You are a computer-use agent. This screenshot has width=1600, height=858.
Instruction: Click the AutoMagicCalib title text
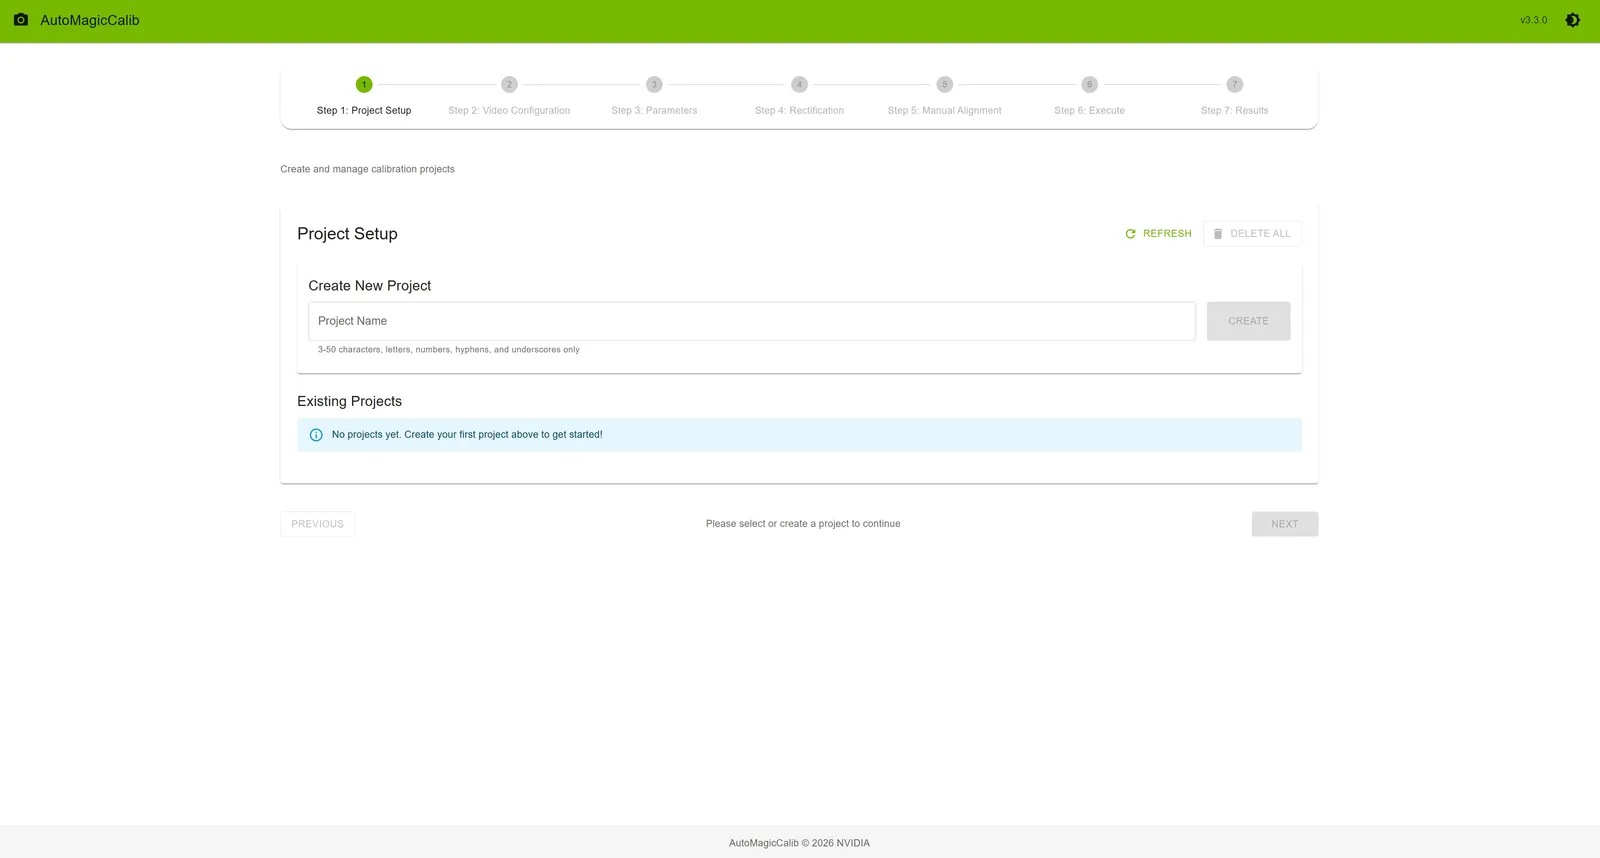pyautogui.click(x=90, y=20)
